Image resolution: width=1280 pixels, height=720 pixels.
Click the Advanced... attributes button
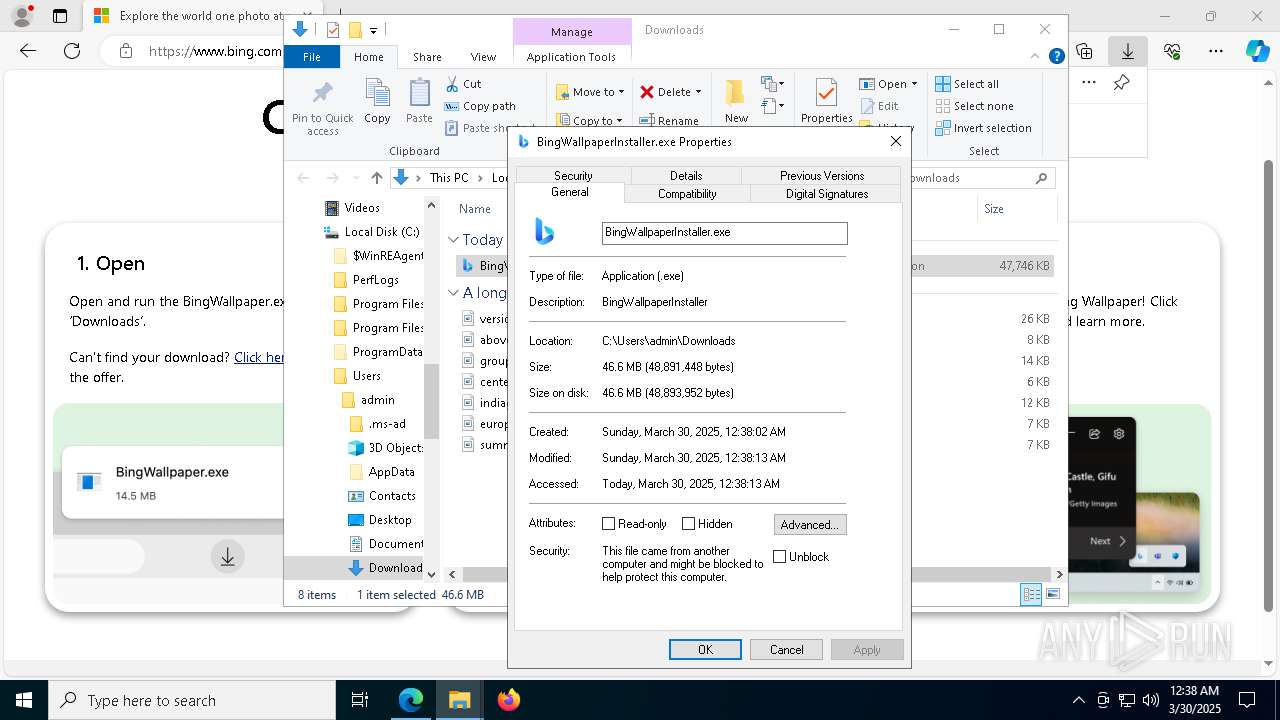[810, 524]
